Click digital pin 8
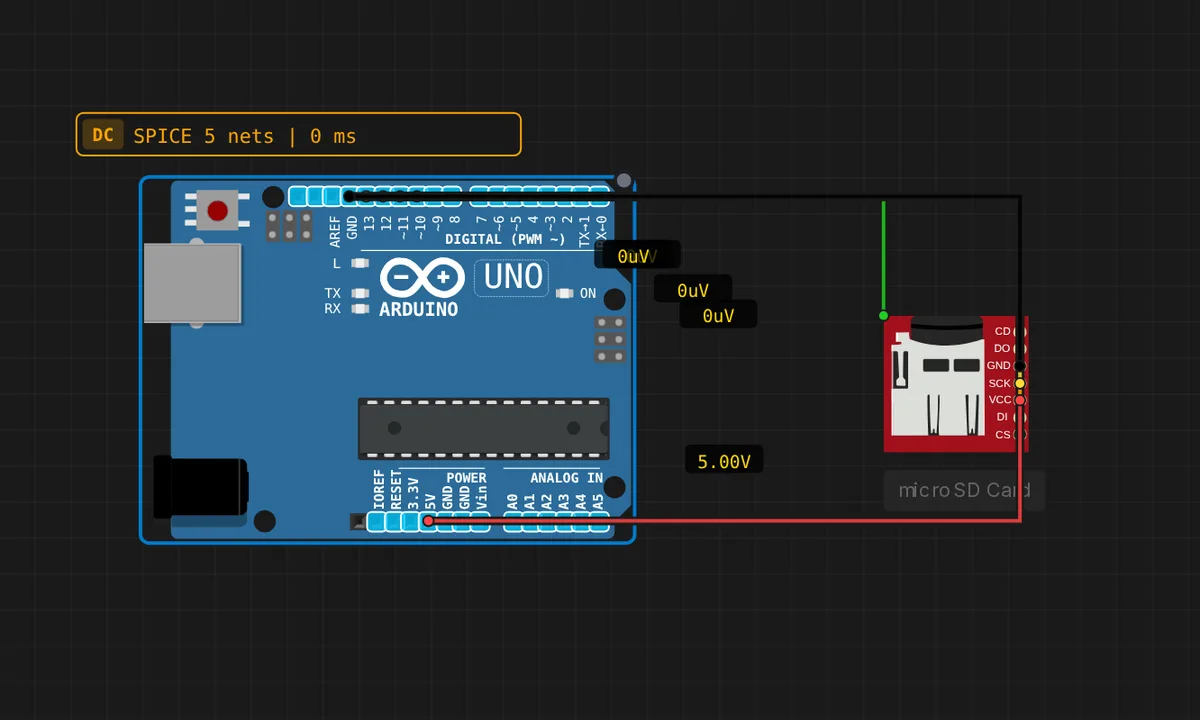The height and width of the screenshot is (720, 1200). point(454,196)
